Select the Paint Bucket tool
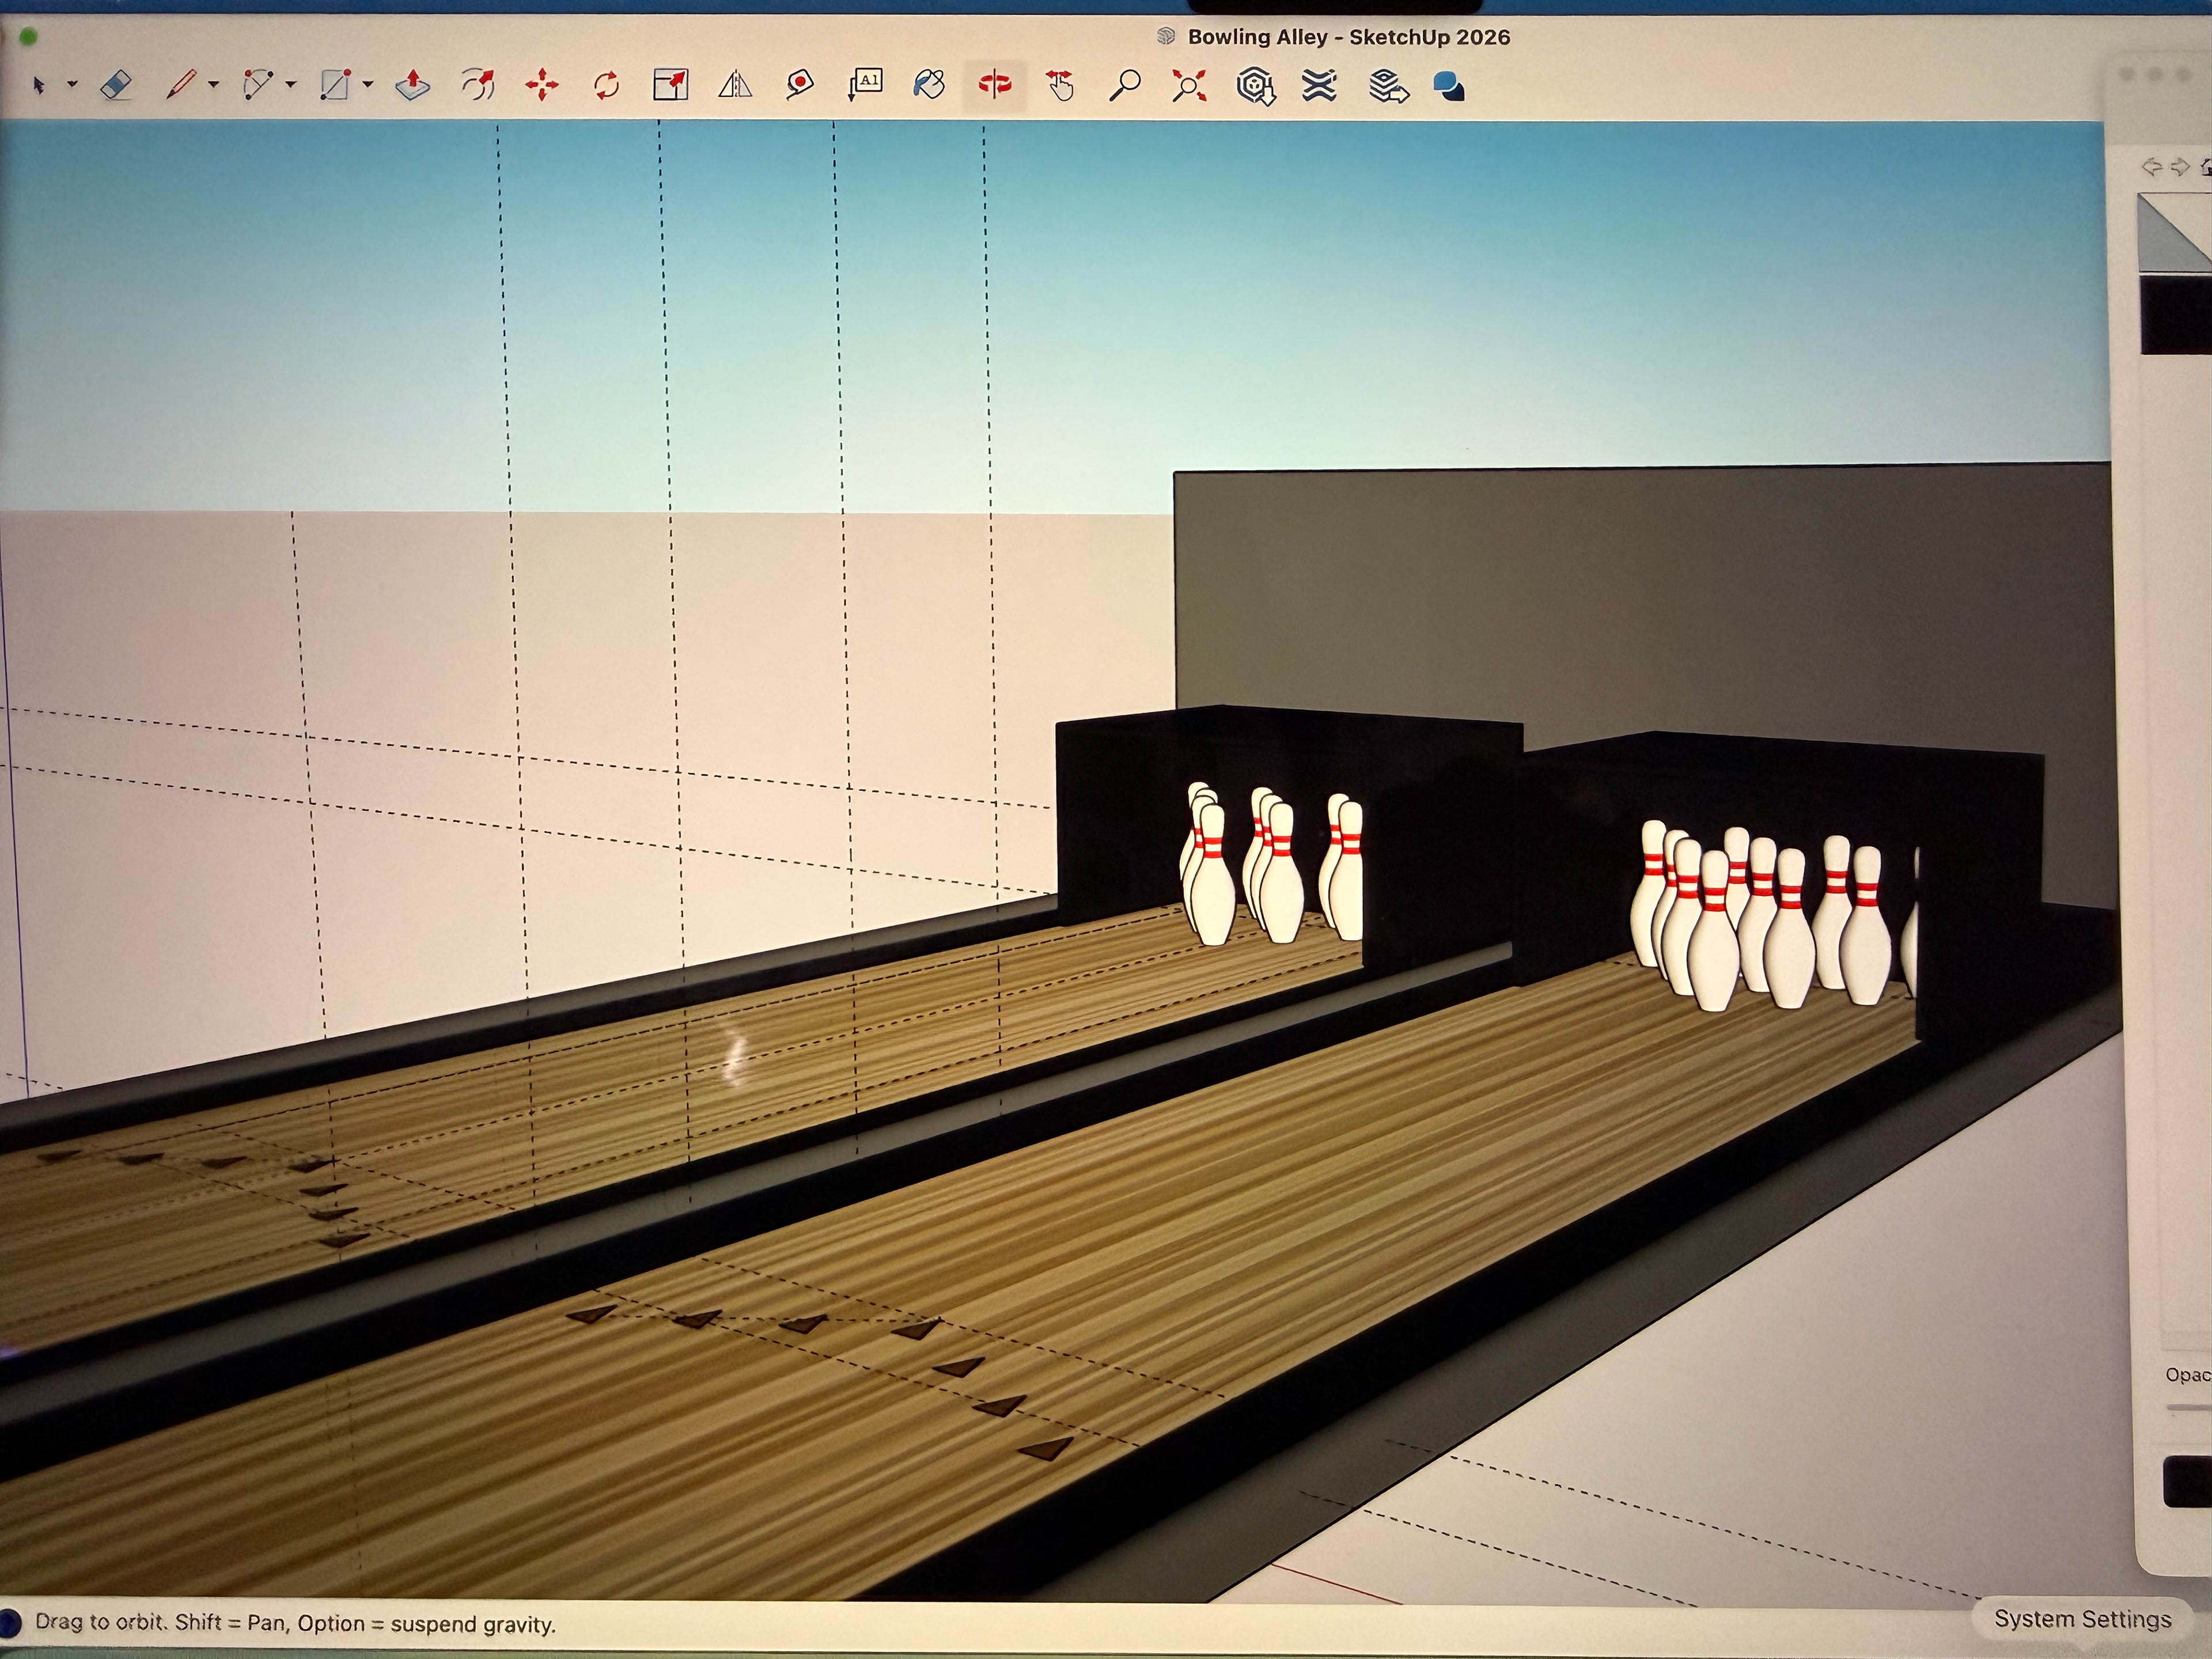This screenshot has width=2212, height=1659. coord(929,86)
